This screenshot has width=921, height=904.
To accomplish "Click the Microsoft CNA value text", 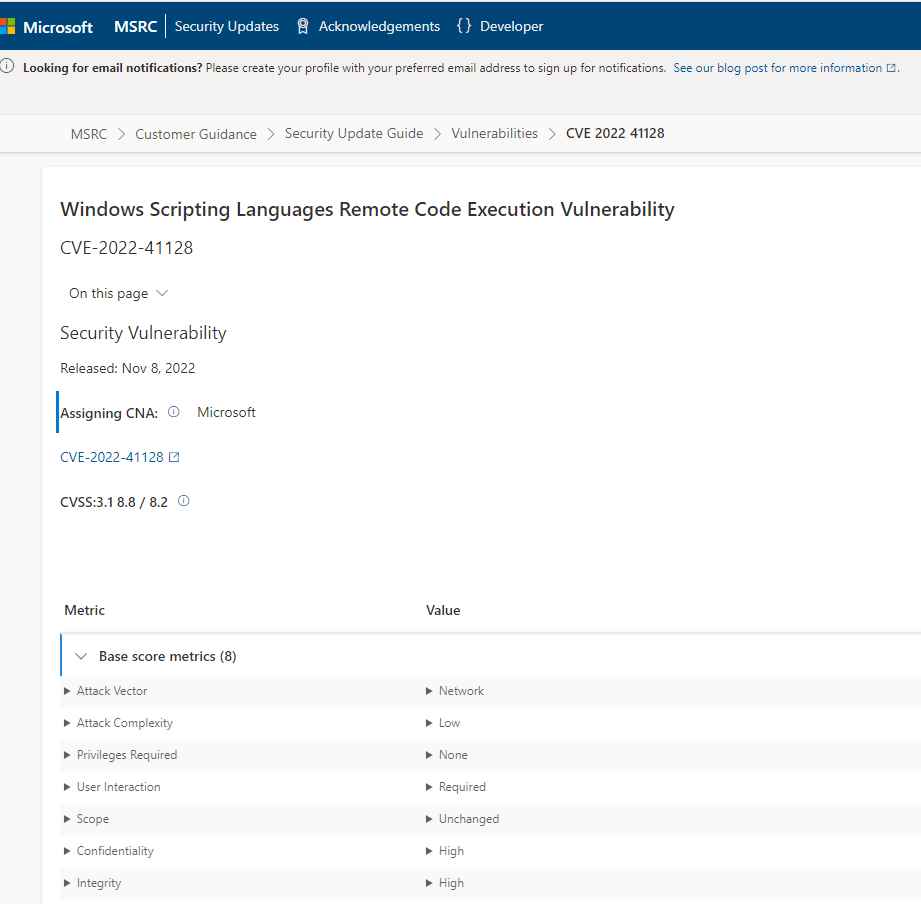I will (x=227, y=412).
